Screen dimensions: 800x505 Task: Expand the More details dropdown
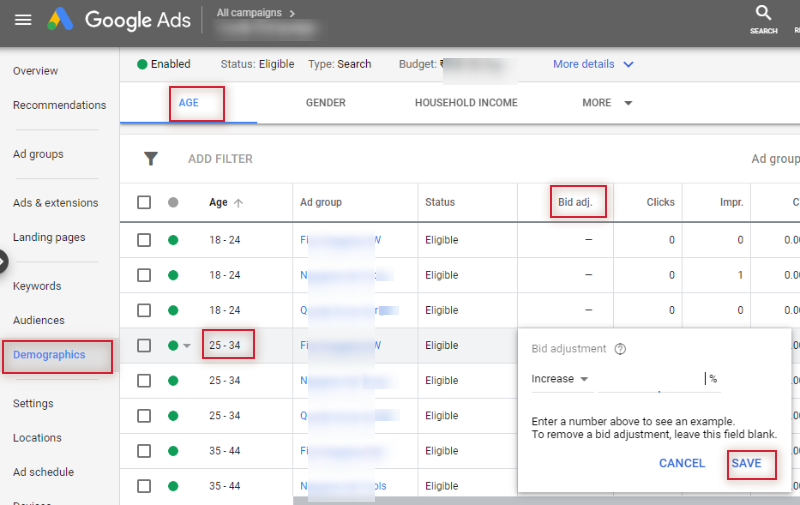click(x=593, y=64)
